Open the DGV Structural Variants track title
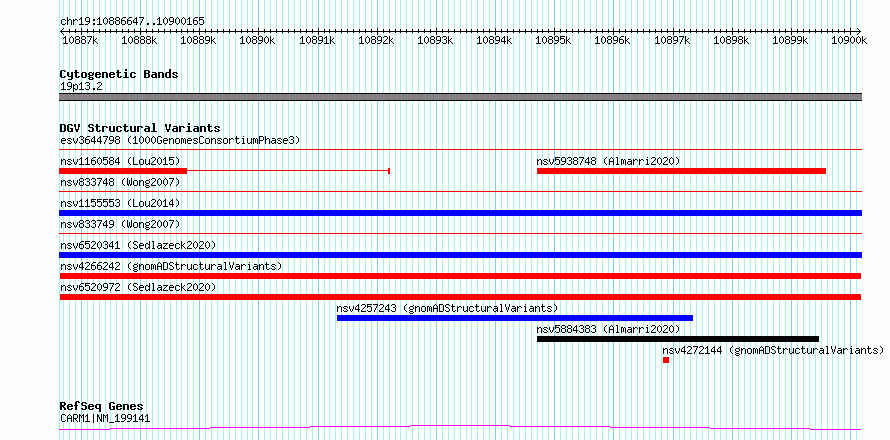Screen dimensions: 890x440 point(140,128)
